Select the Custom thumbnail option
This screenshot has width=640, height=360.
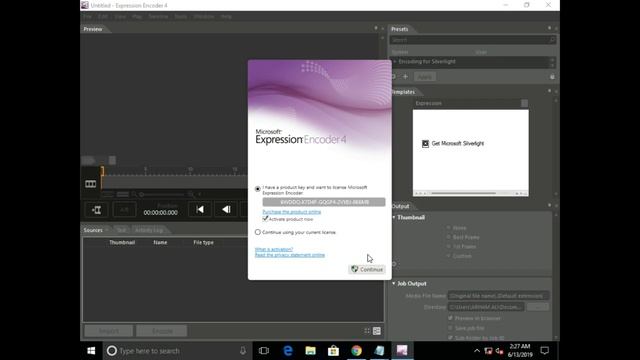[x=449, y=256]
